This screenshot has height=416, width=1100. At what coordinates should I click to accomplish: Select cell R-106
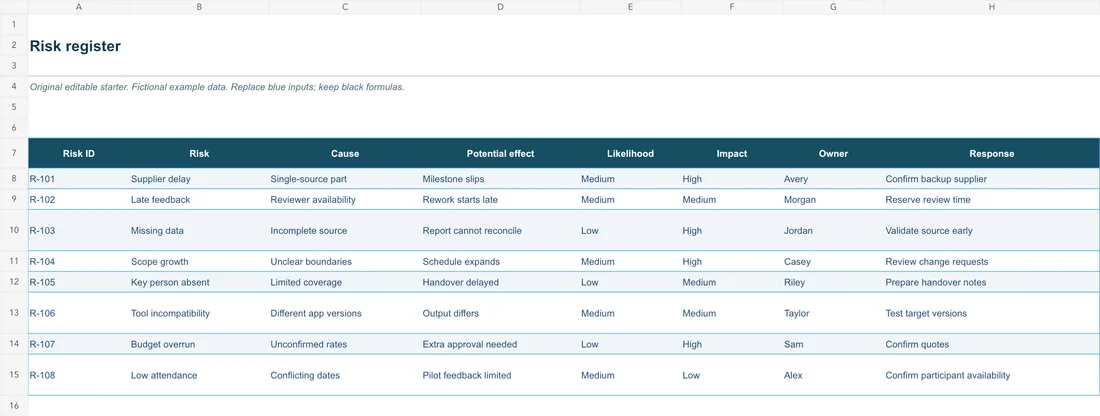(x=79, y=313)
